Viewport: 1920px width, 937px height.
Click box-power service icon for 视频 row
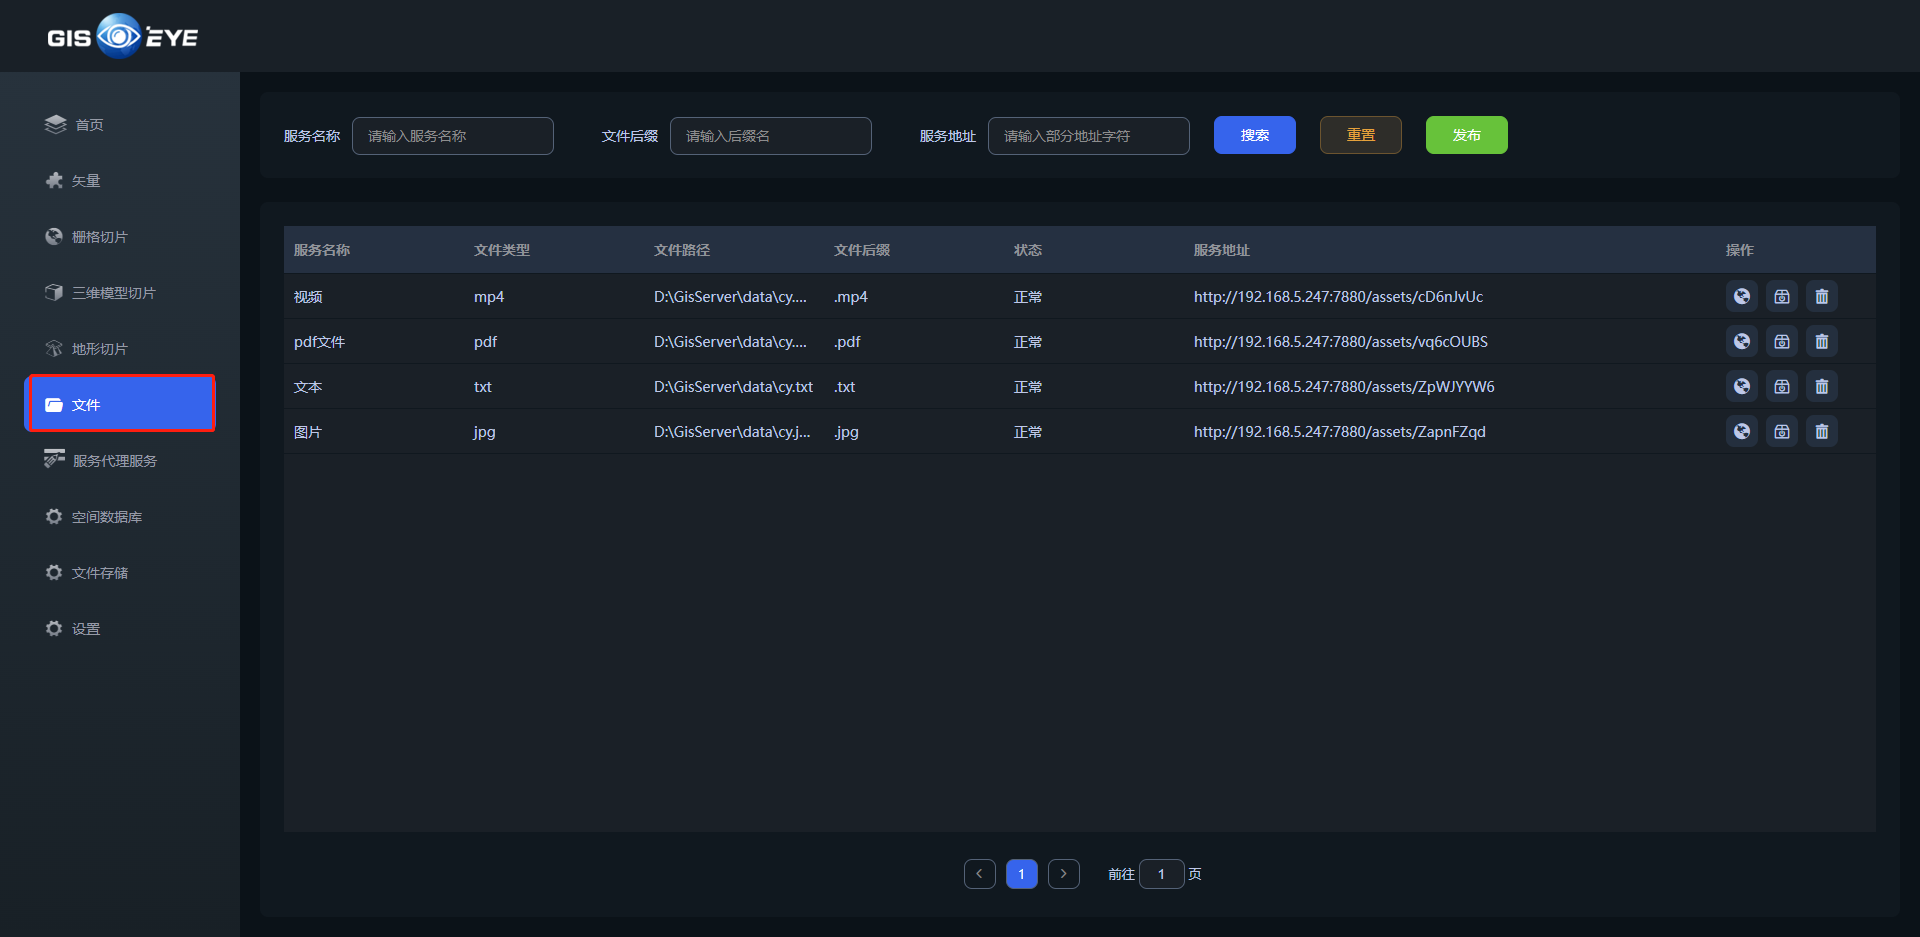coord(1782,296)
